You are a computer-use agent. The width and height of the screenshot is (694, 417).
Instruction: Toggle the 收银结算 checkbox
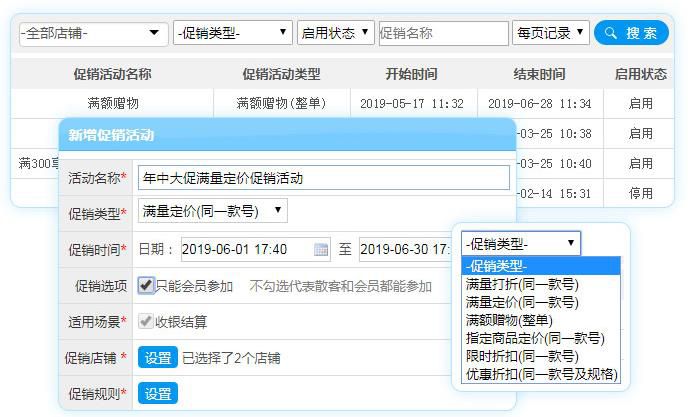coord(146,321)
